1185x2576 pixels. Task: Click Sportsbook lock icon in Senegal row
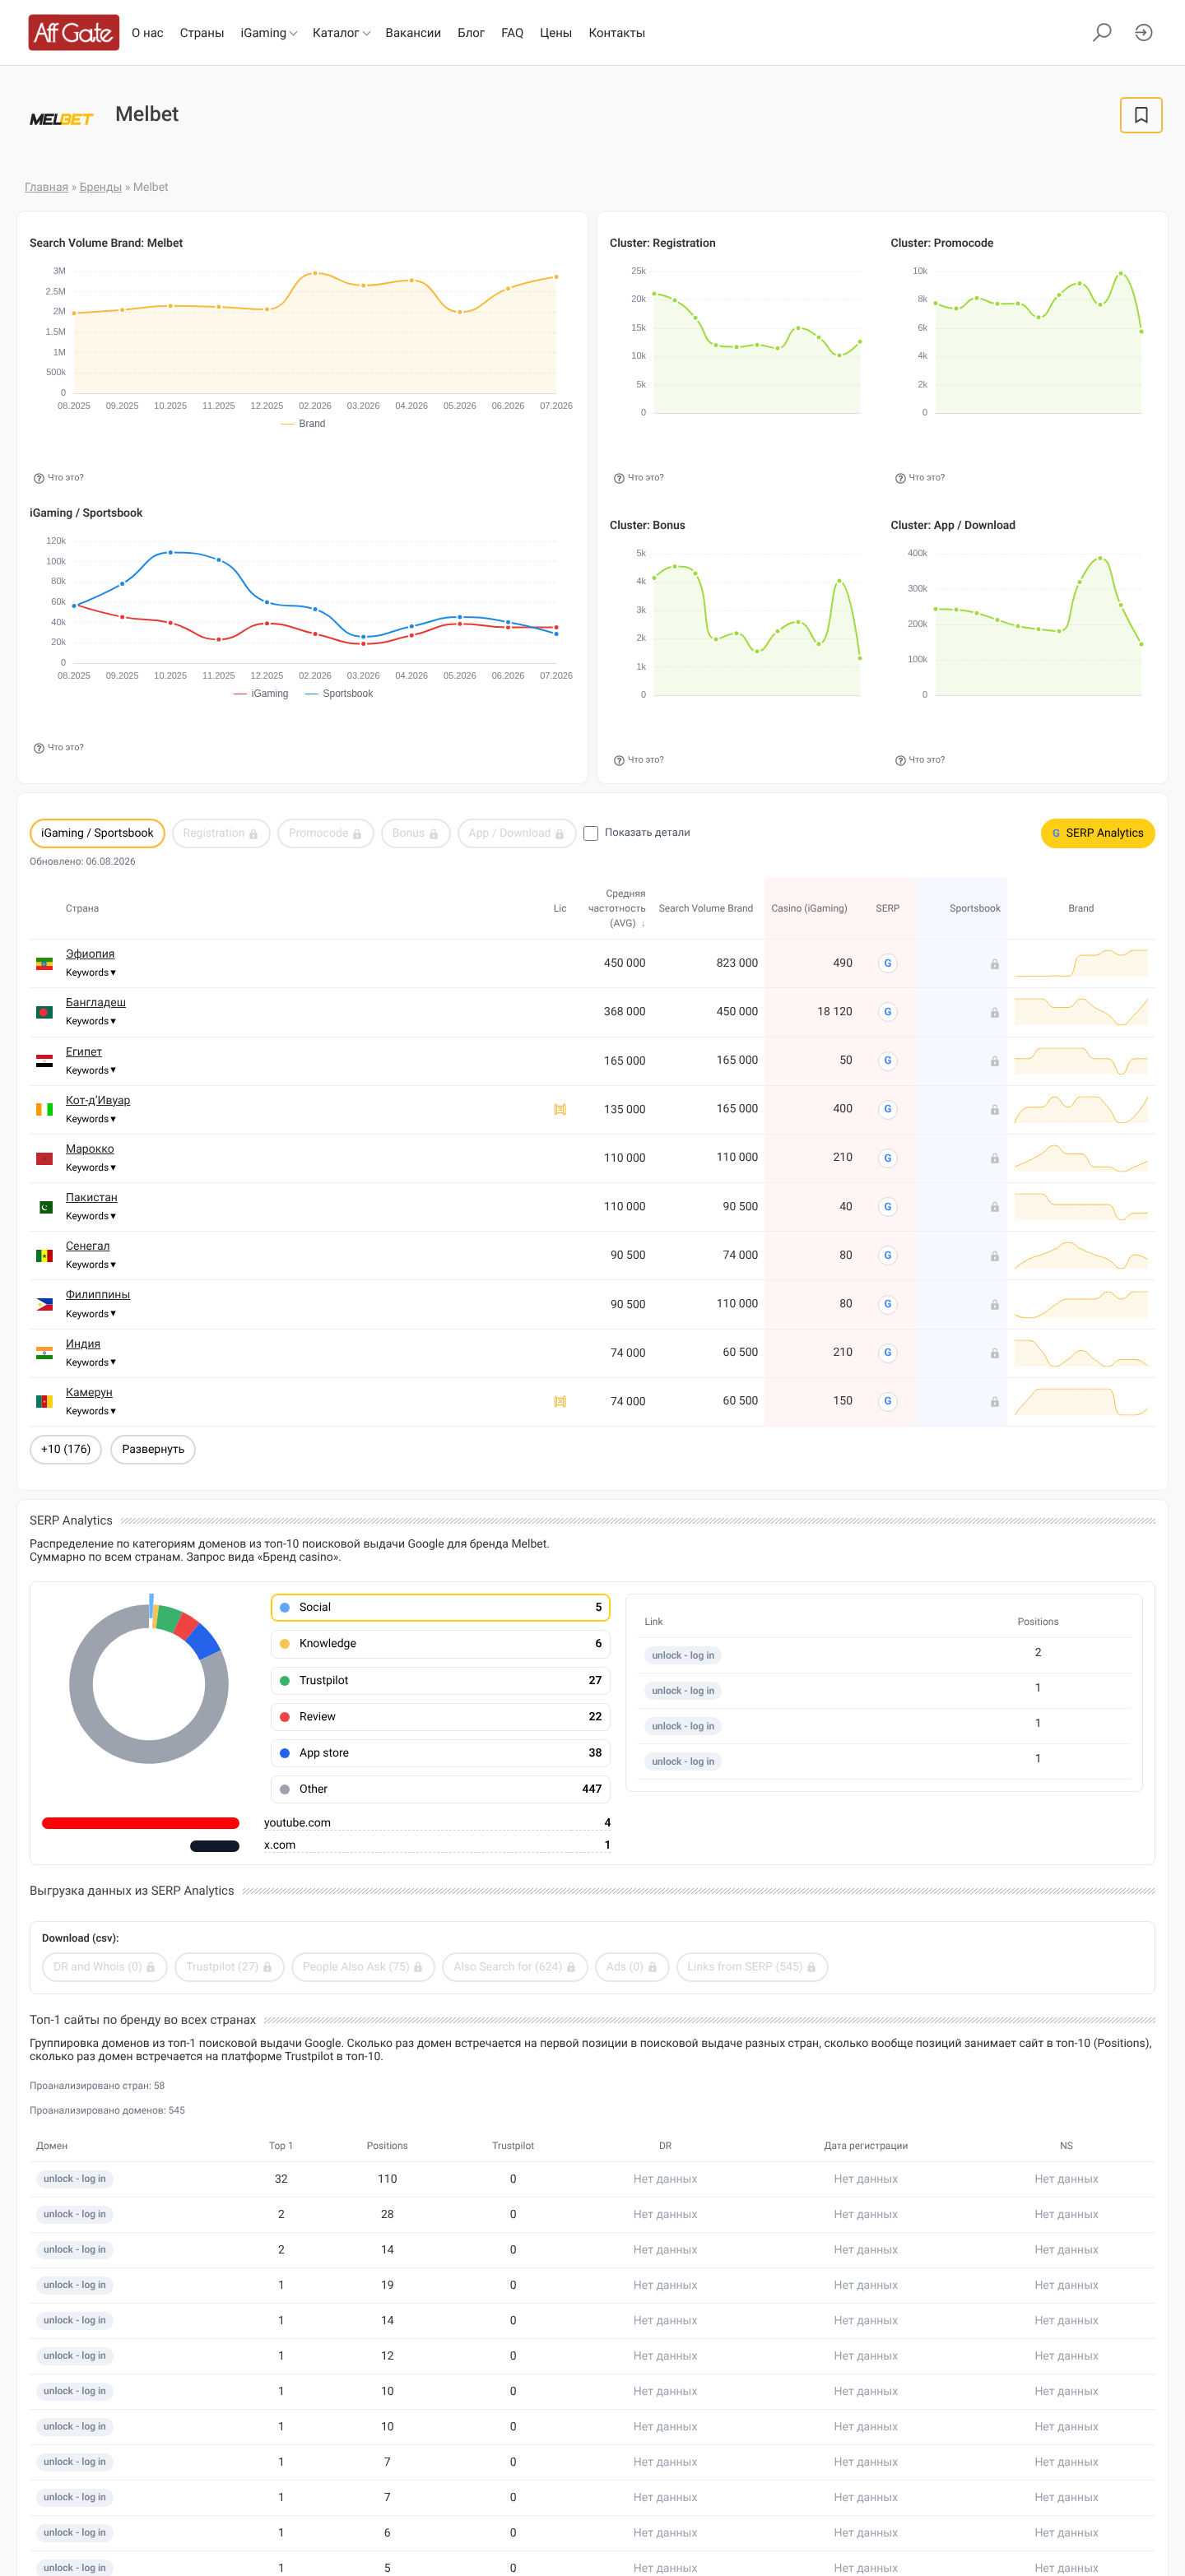(995, 1256)
